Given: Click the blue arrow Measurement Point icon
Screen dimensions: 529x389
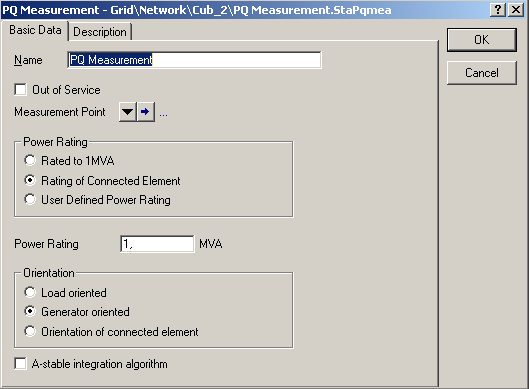Looking at the screenshot, I should coord(146,112).
